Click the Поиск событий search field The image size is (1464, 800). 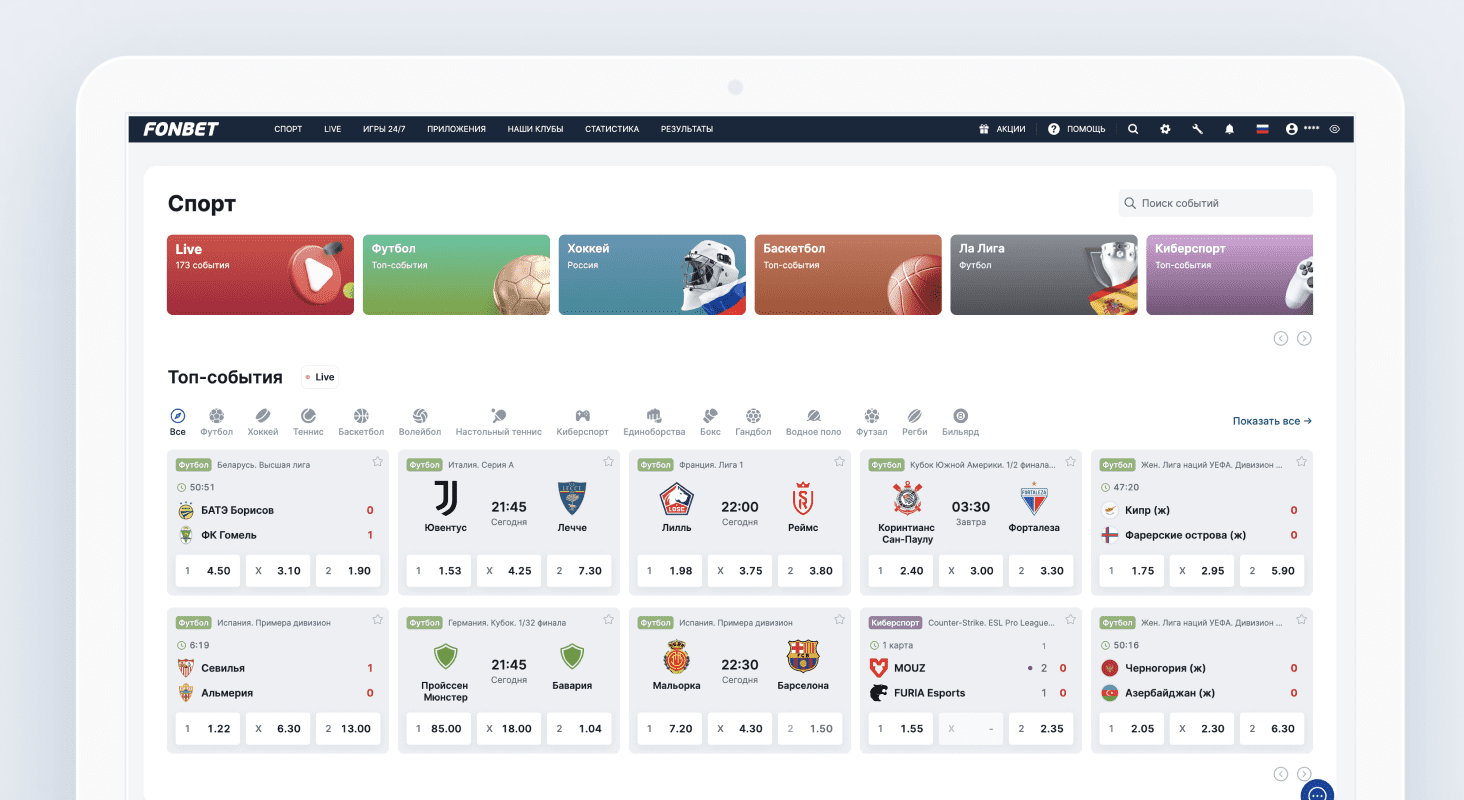click(1215, 203)
